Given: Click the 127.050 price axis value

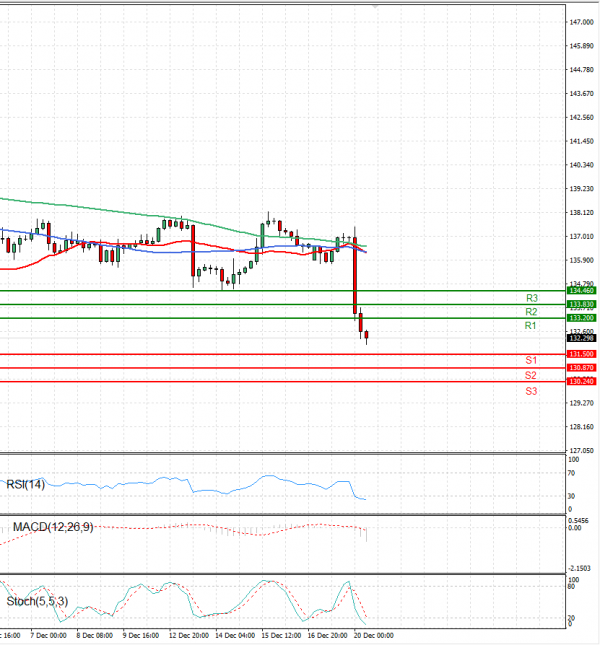Looking at the screenshot, I should (581, 450).
